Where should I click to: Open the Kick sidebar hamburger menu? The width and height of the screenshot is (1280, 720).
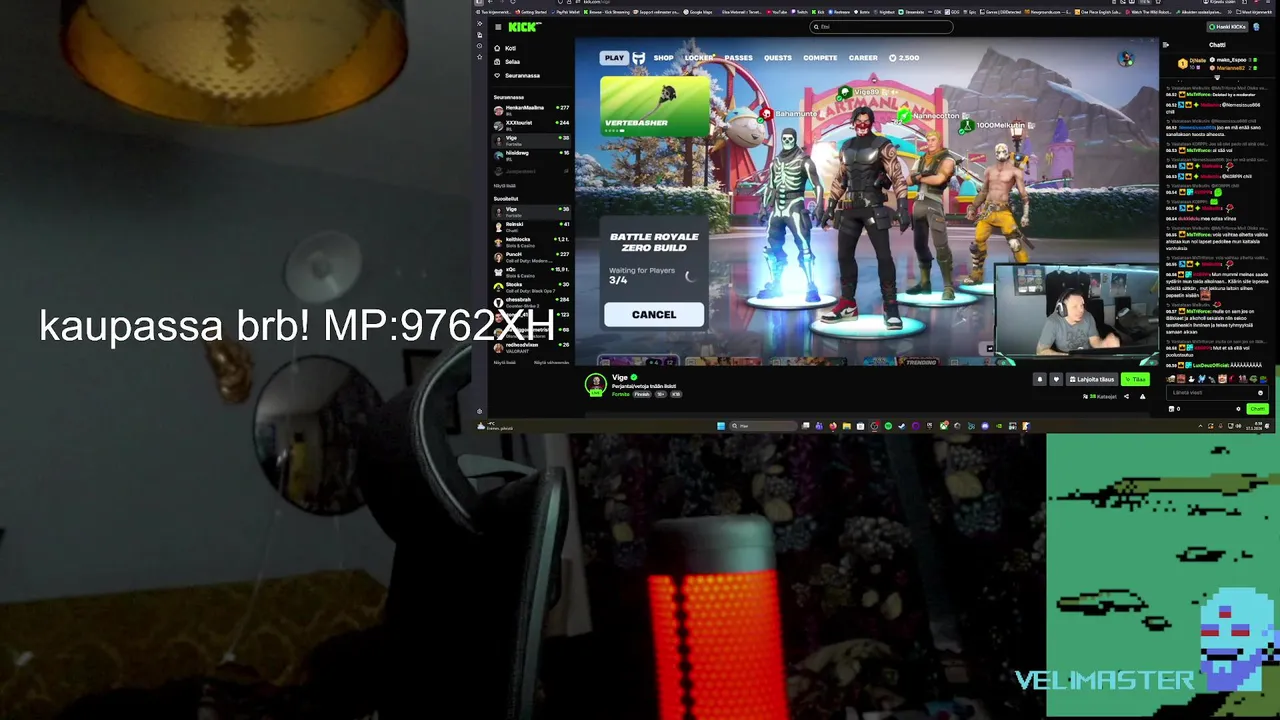coord(498,27)
